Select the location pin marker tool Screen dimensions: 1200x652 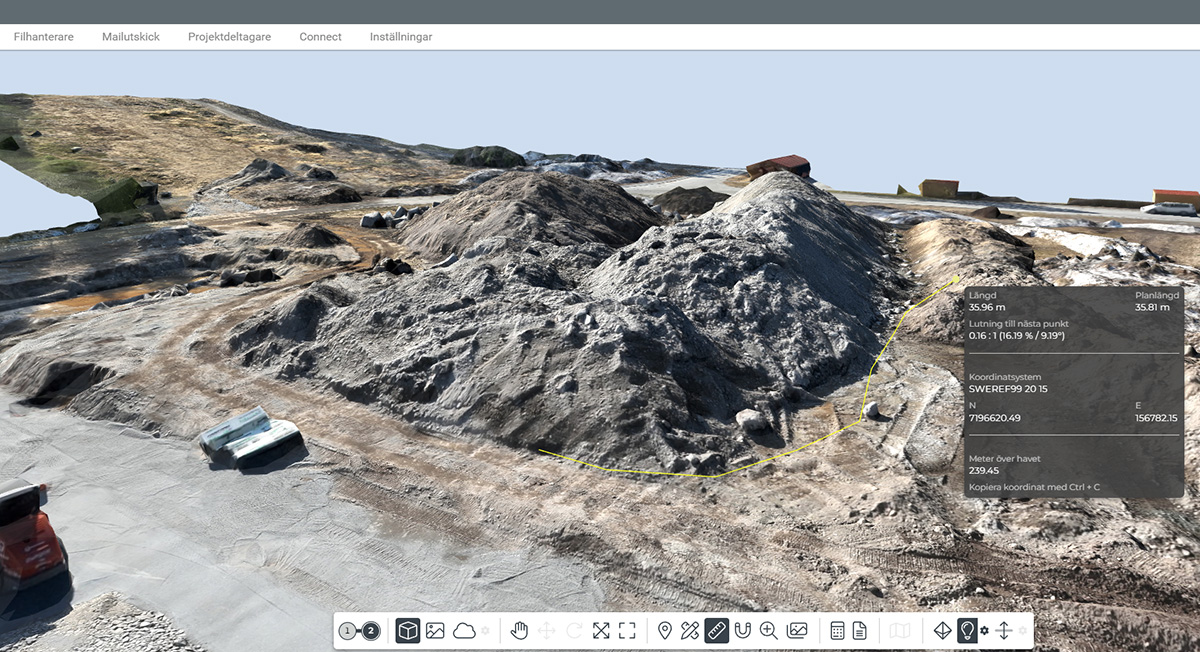point(664,631)
